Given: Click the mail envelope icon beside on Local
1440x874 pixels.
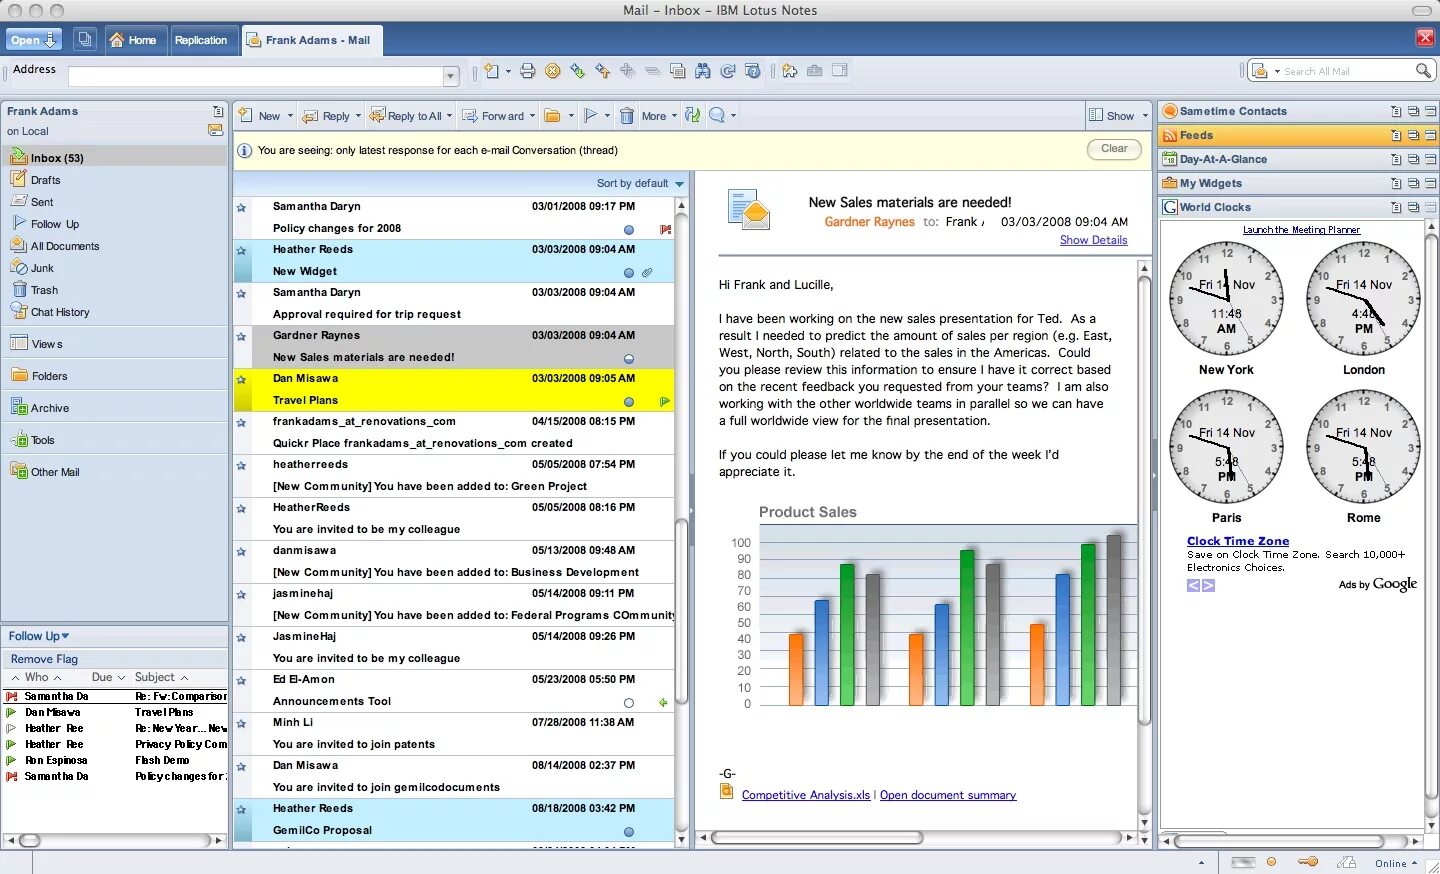Looking at the screenshot, I should [216, 130].
